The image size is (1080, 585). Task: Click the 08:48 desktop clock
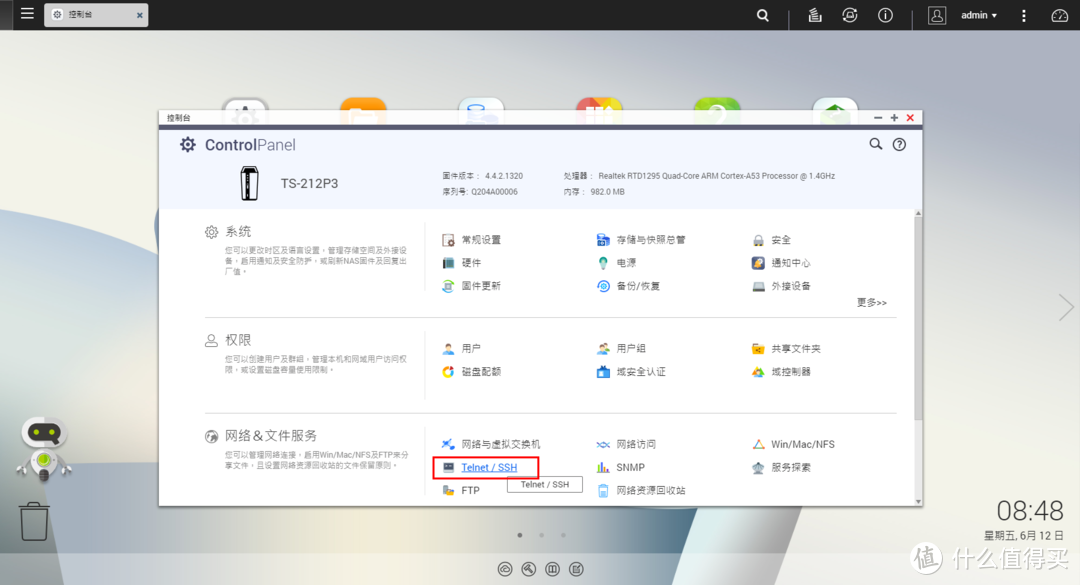(1030, 511)
